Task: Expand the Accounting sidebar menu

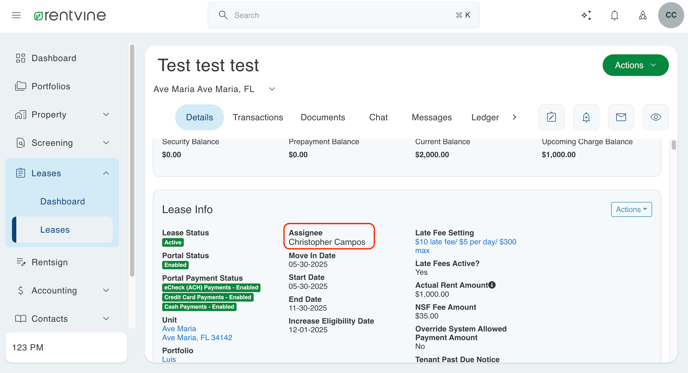Action: pos(106,291)
